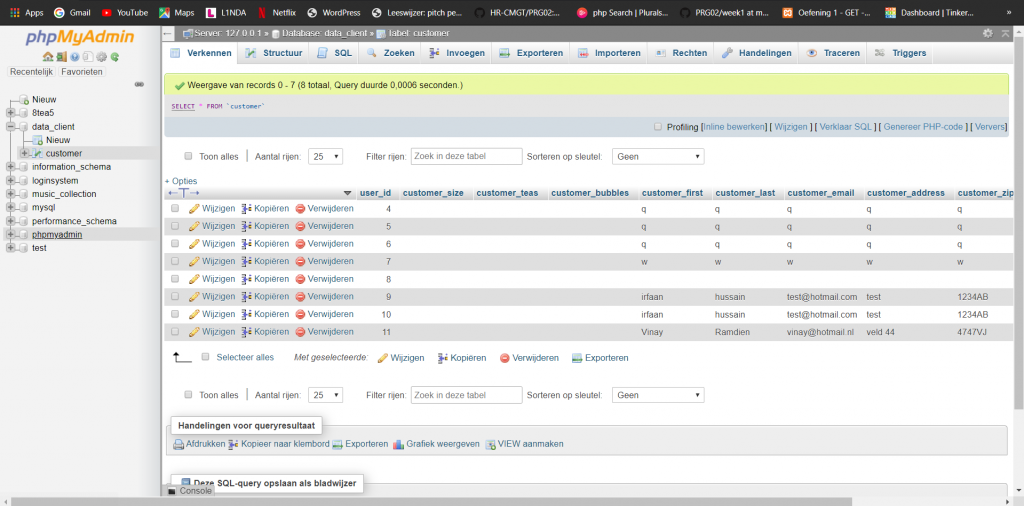
Task: Click the Inline bewerken link
Action: [734, 127]
